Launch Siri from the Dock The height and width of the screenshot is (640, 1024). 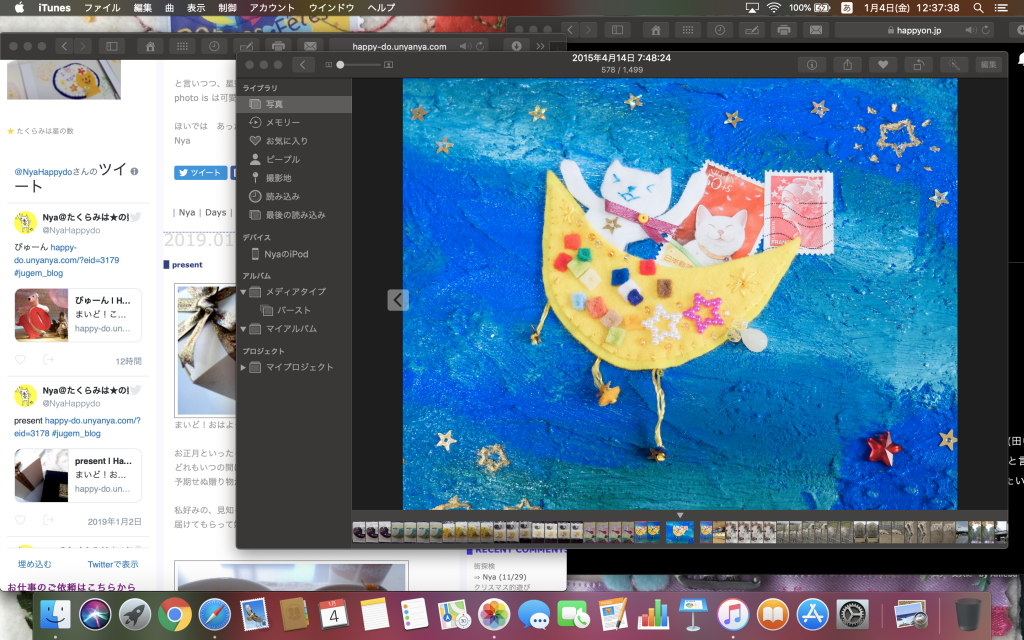coord(95,615)
